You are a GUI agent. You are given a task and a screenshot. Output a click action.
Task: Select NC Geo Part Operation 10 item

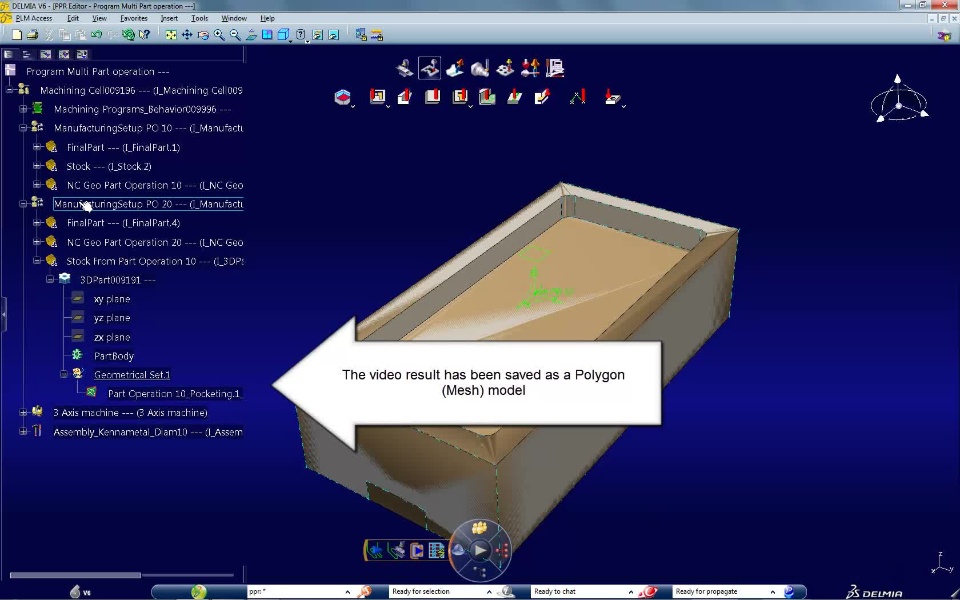[x=155, y=185]
